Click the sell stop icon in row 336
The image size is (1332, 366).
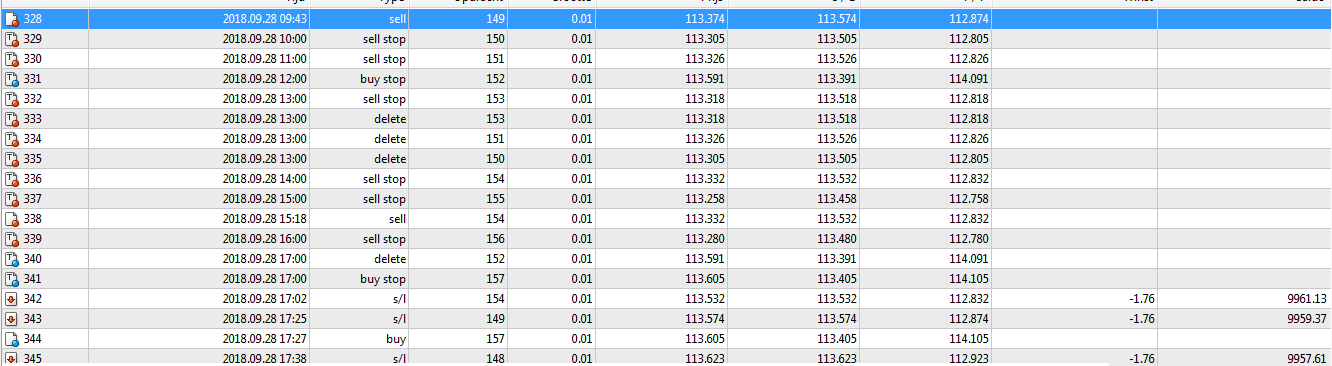point(12,179)
